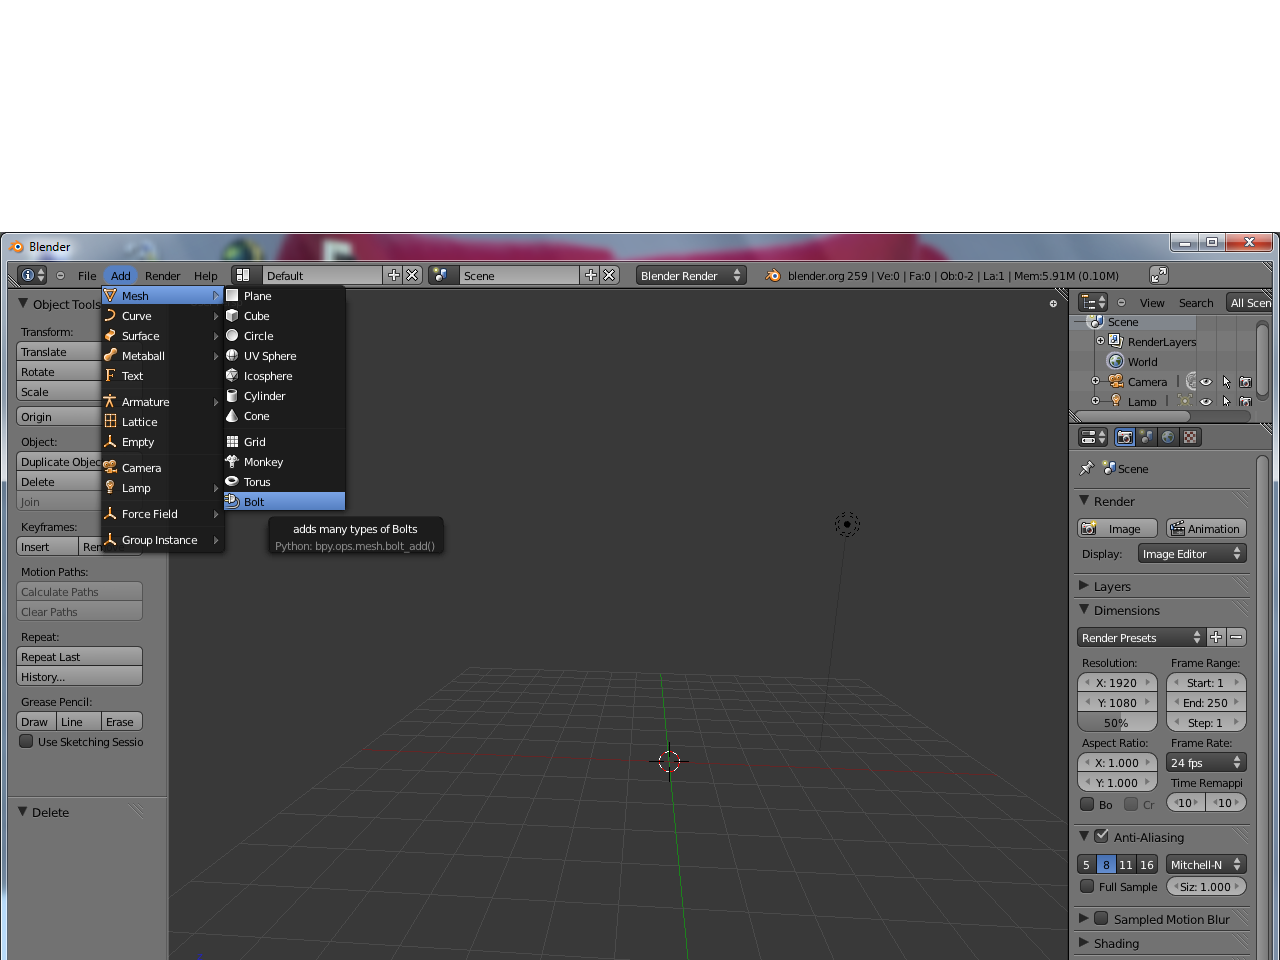Screen dimensions: 1280x960
Task: Switch to Texture properties checker icon
Action: 1190,437
